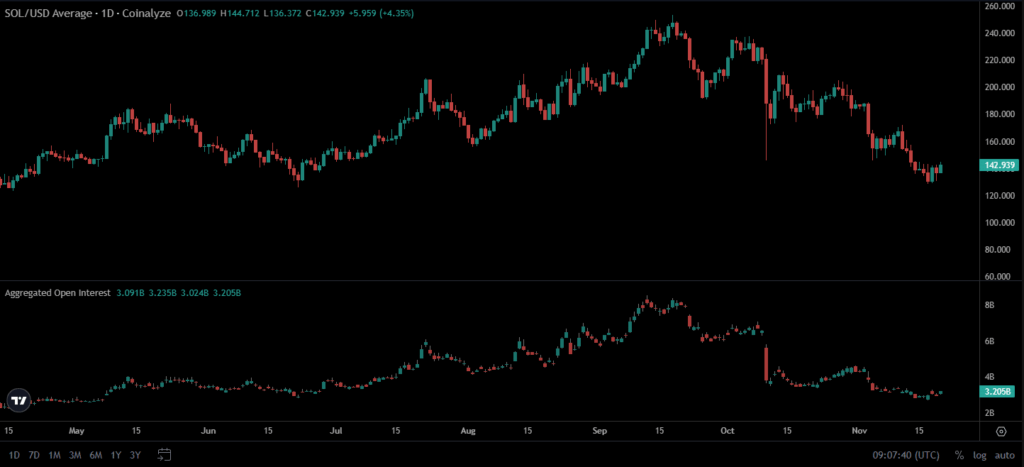Click the Sep label on time axis
The image size is (1024, 467).
600,431
